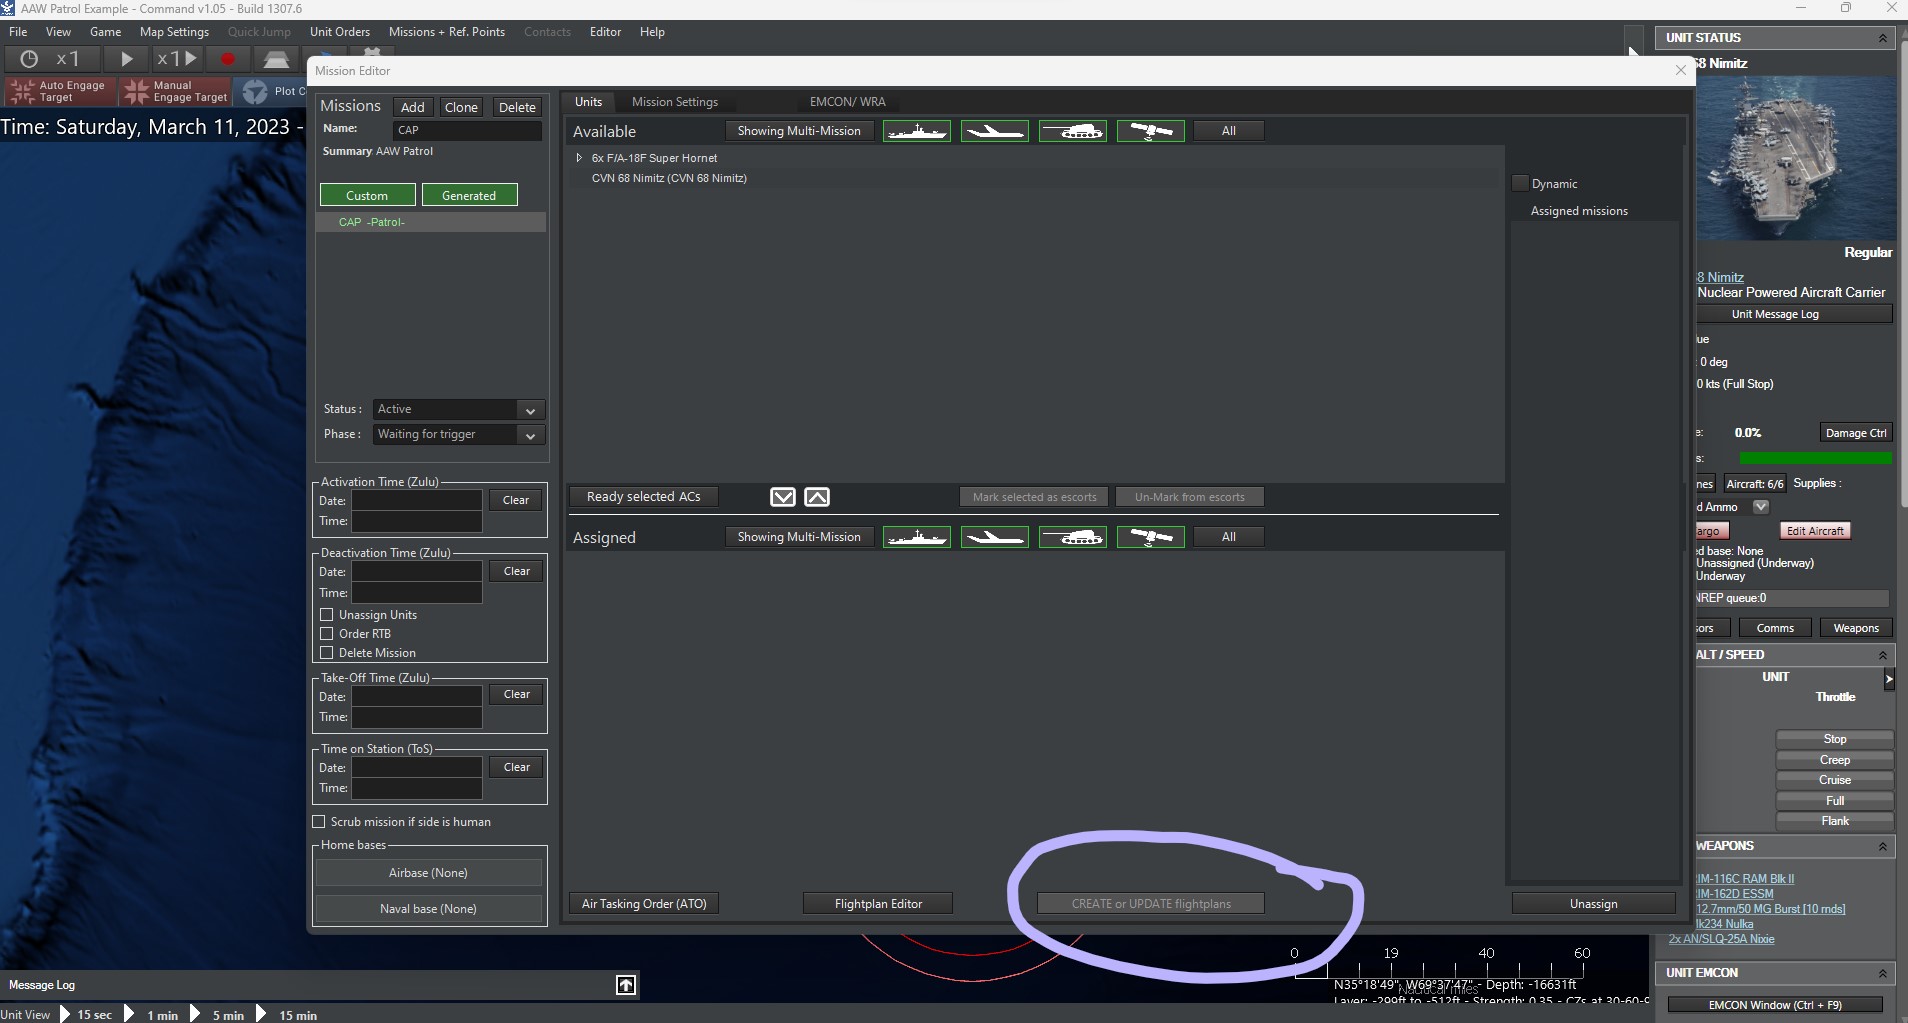Viewport: 1908px width, 1023px height.
Task: Open the Unit Orders menu
Action: pos(340,32)
